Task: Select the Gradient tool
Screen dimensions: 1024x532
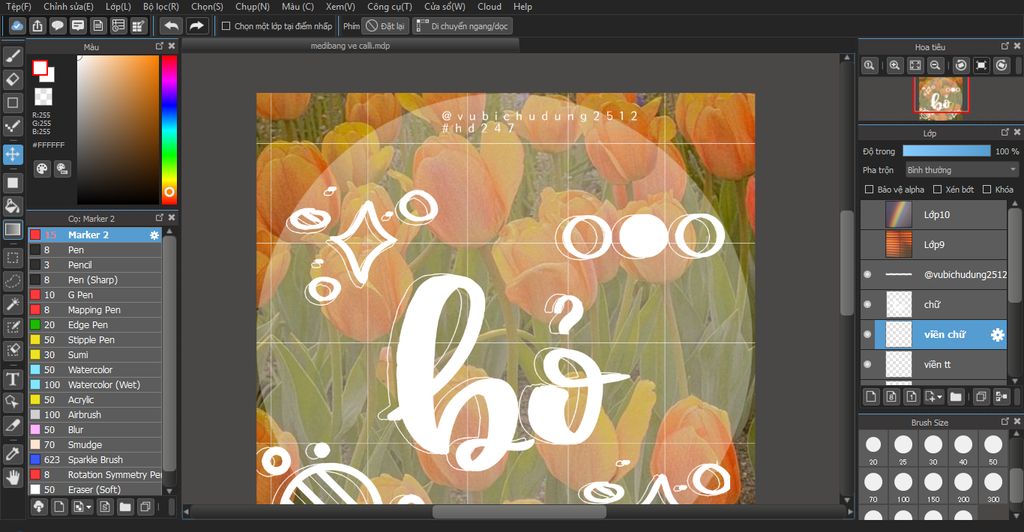Action: click(12, 229)
